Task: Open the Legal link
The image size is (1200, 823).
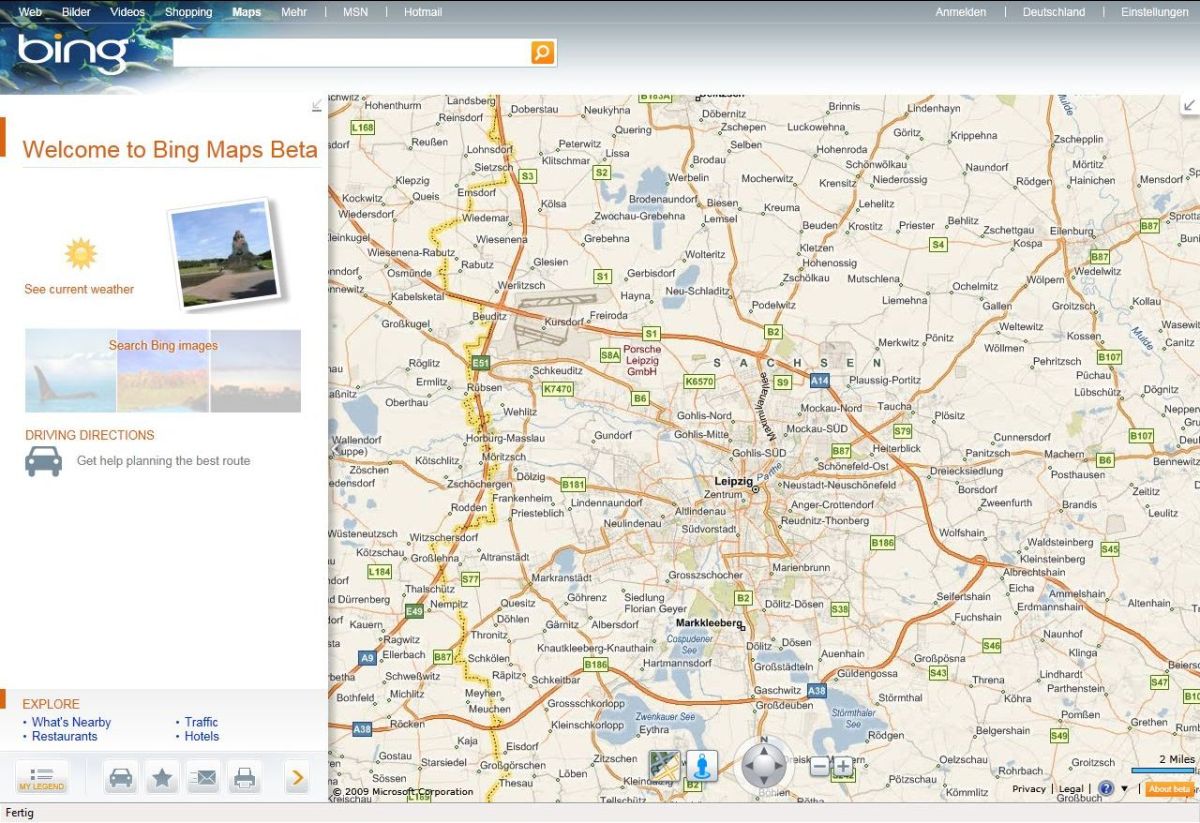Action: point(1071,789)
